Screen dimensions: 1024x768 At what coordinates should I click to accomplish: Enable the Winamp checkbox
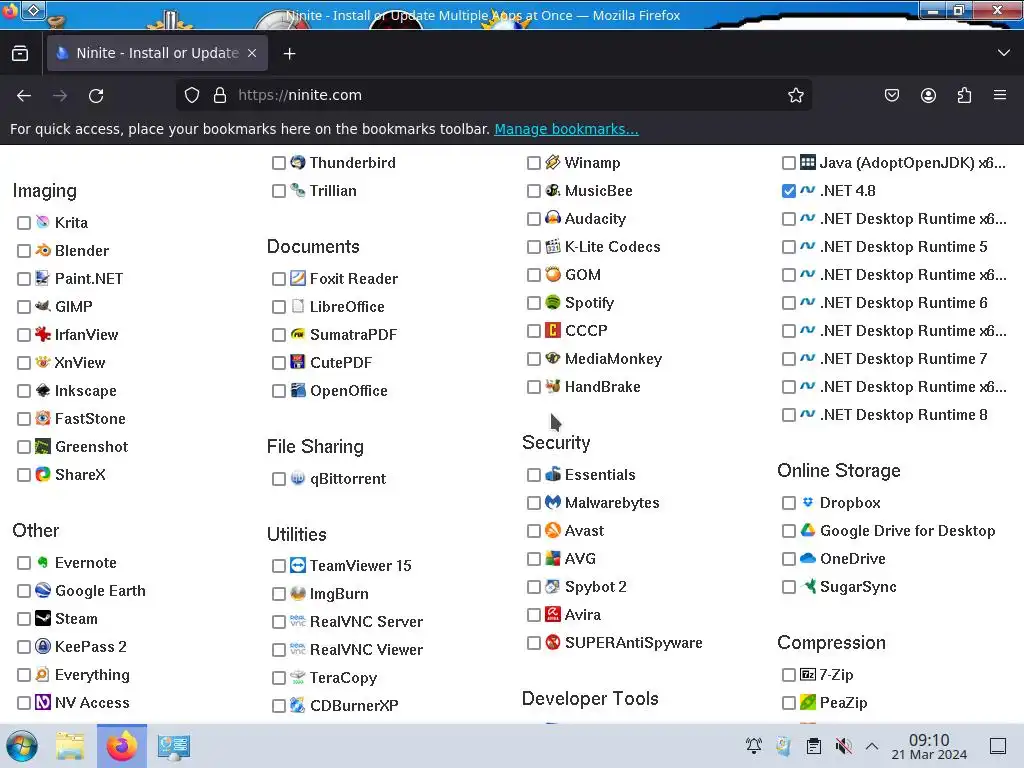point(534,163)
